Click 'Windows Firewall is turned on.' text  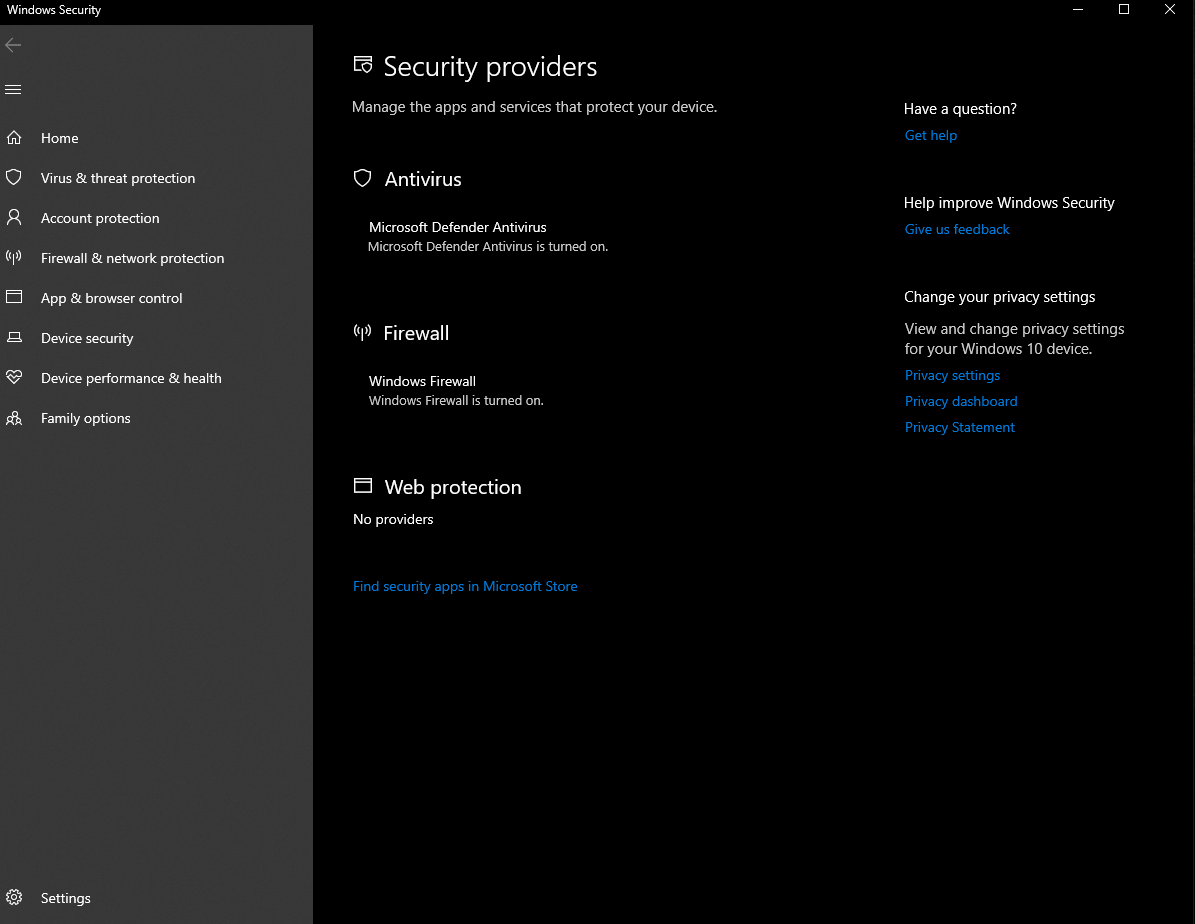tap(456, 400)
